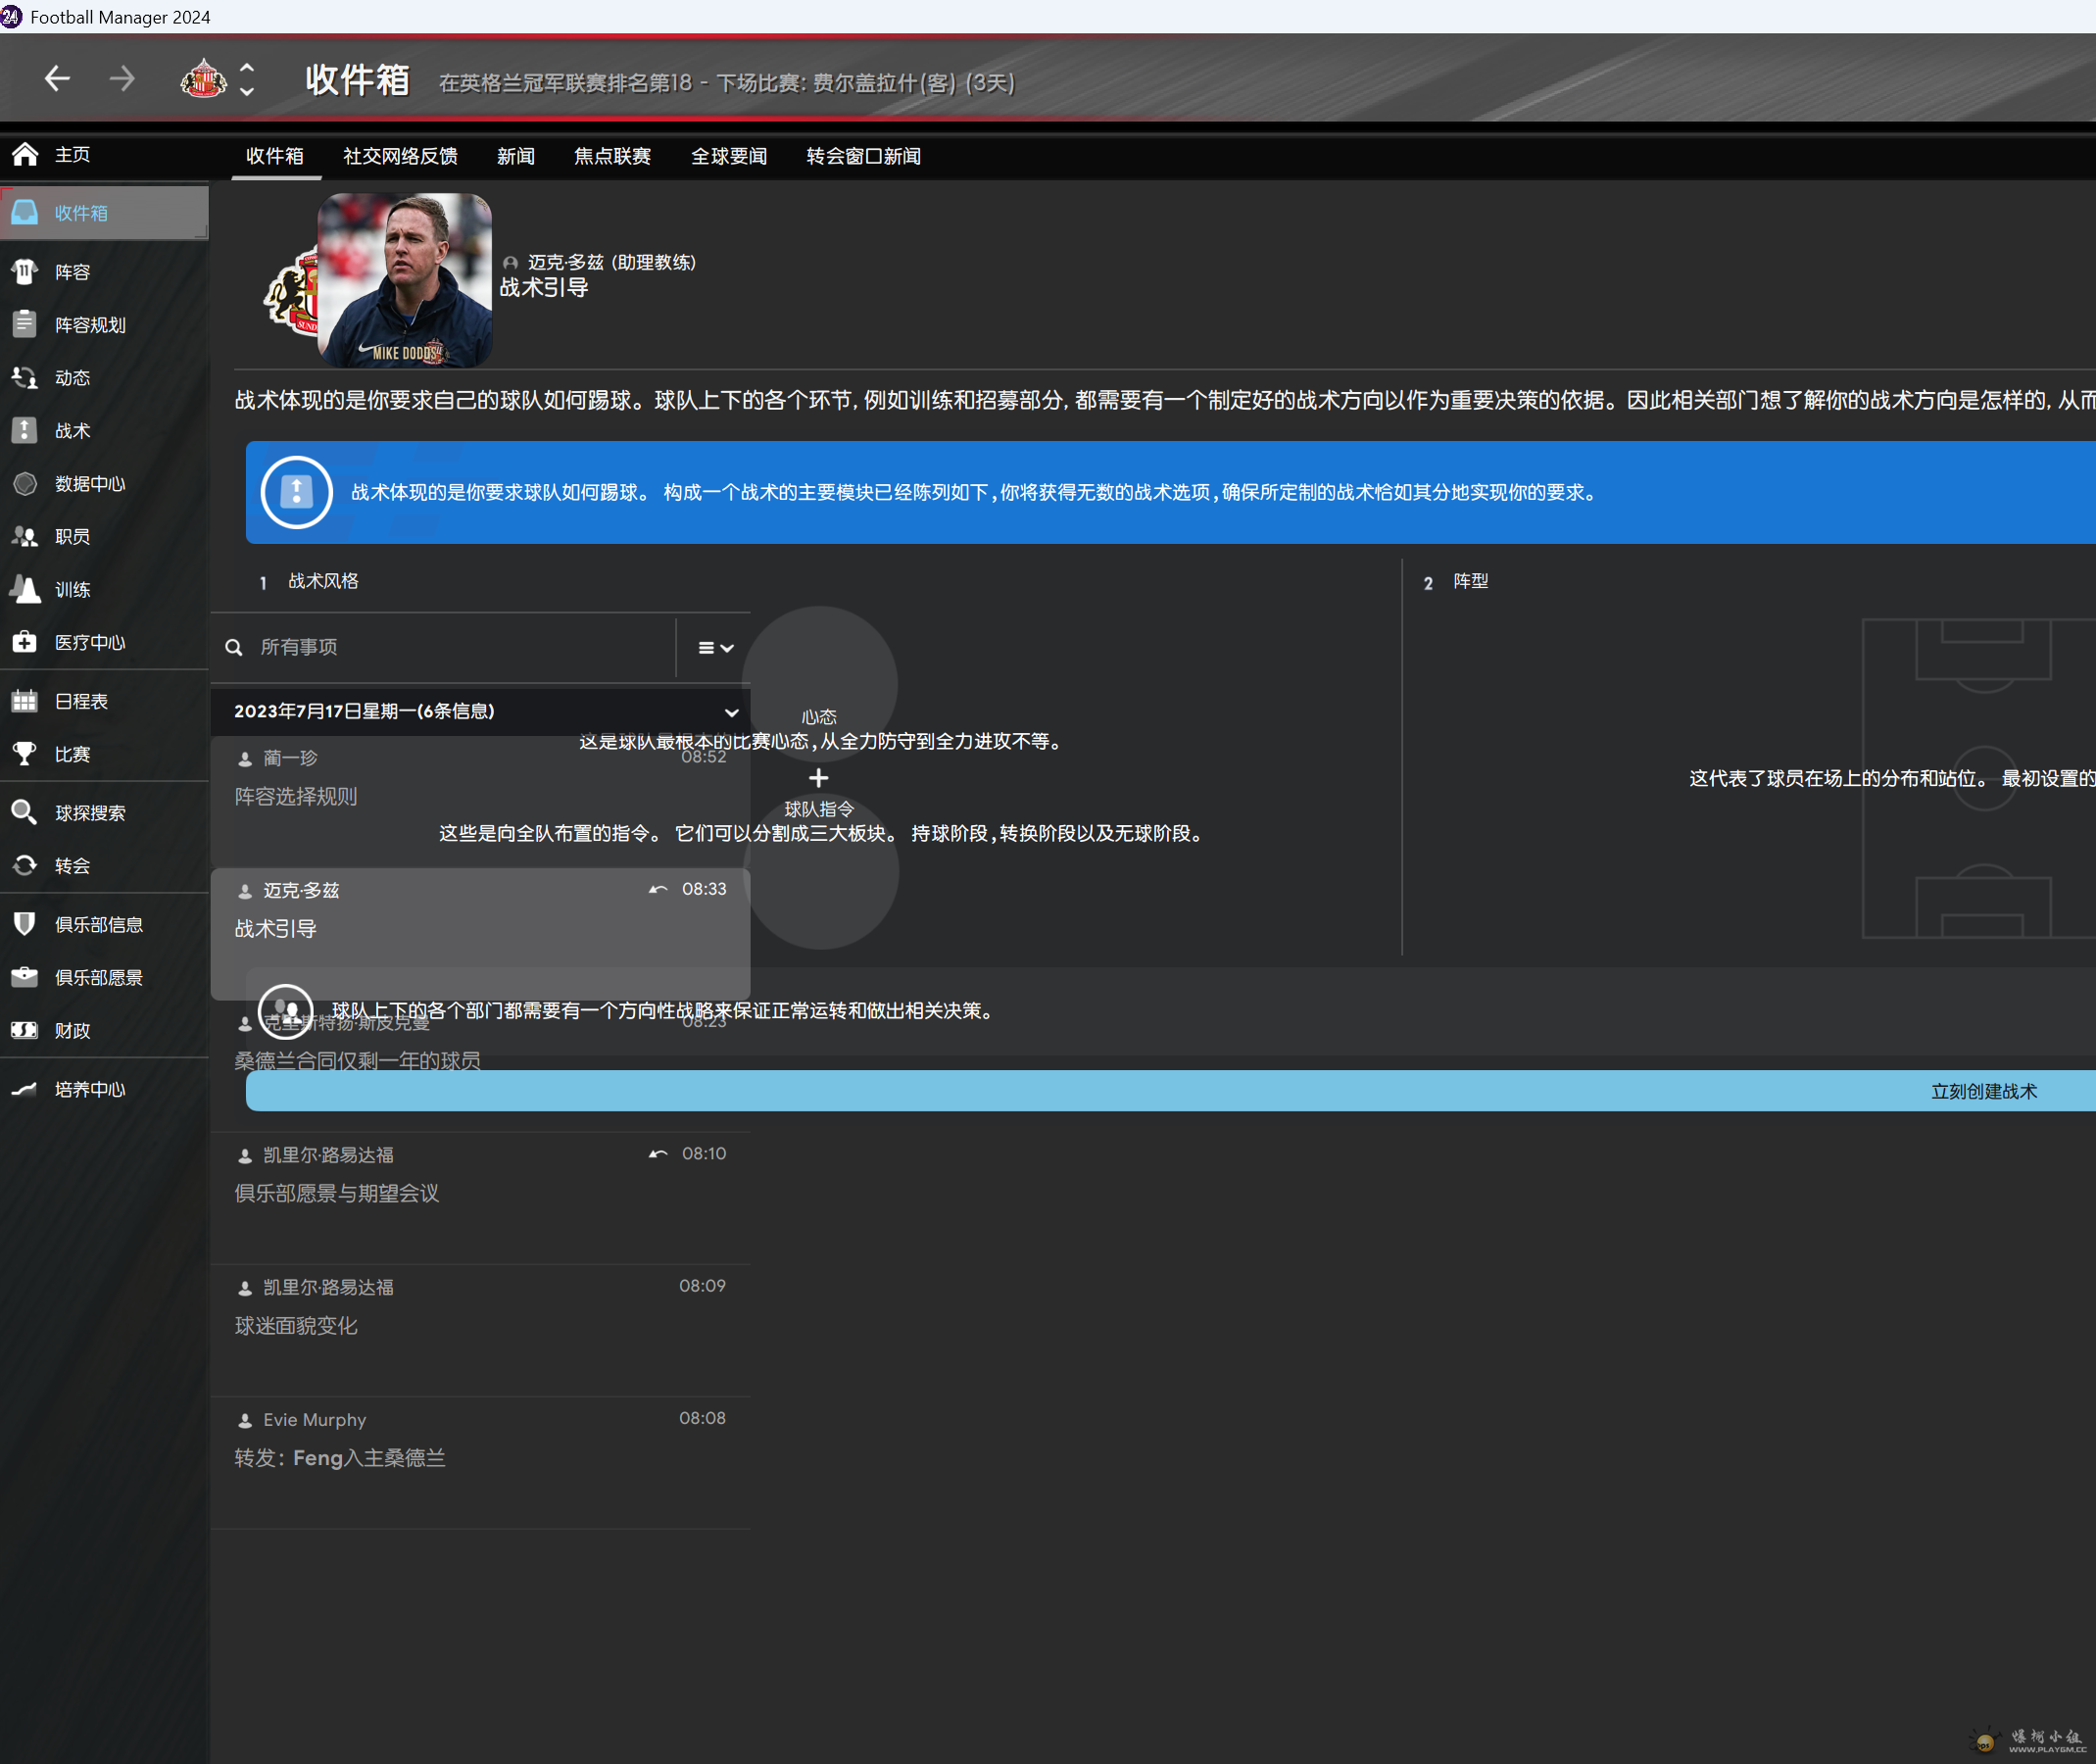This screenshot has height=1764, width=2096.
Task: Open 培养中心 development centre icon
Action: click(25, 1089)
